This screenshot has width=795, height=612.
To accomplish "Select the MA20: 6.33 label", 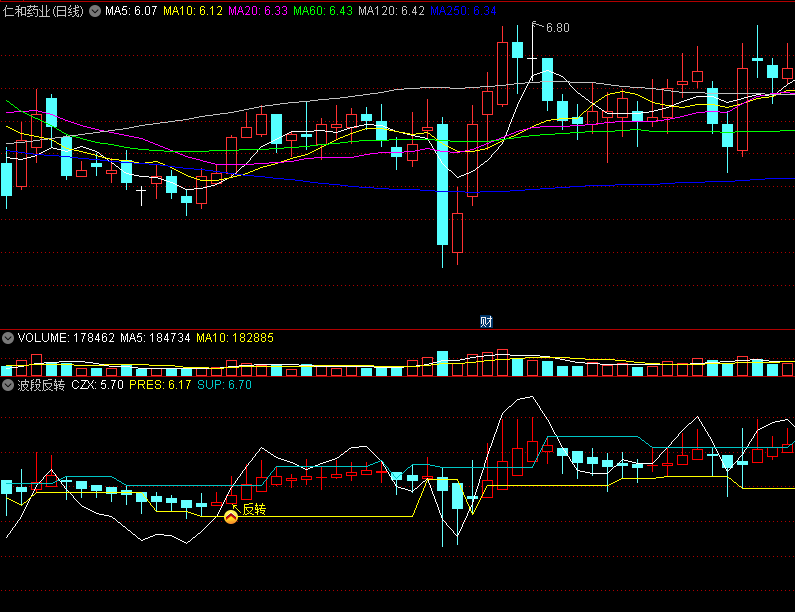I will [258, 11].
